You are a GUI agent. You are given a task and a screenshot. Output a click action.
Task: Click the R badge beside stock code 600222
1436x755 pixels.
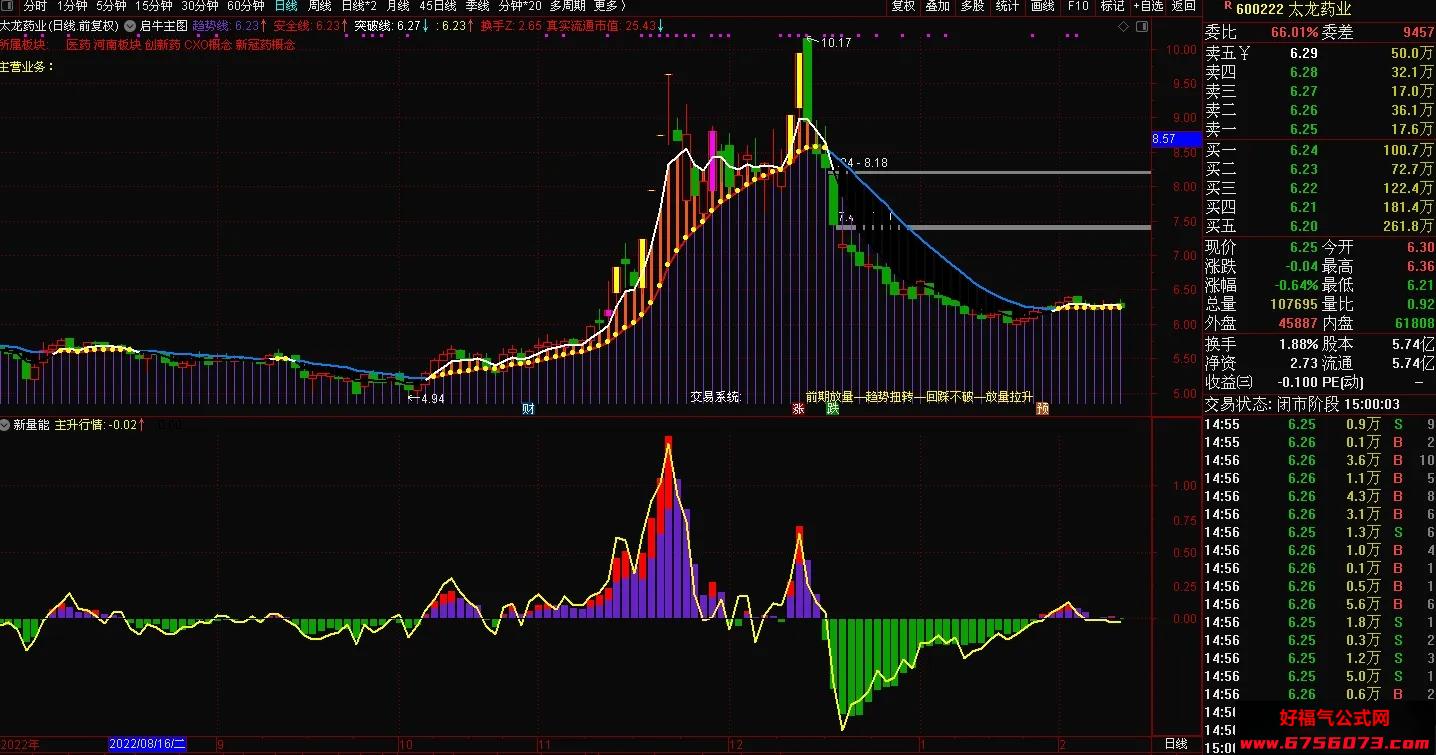pyautogui.click(x=1226, y=4)
